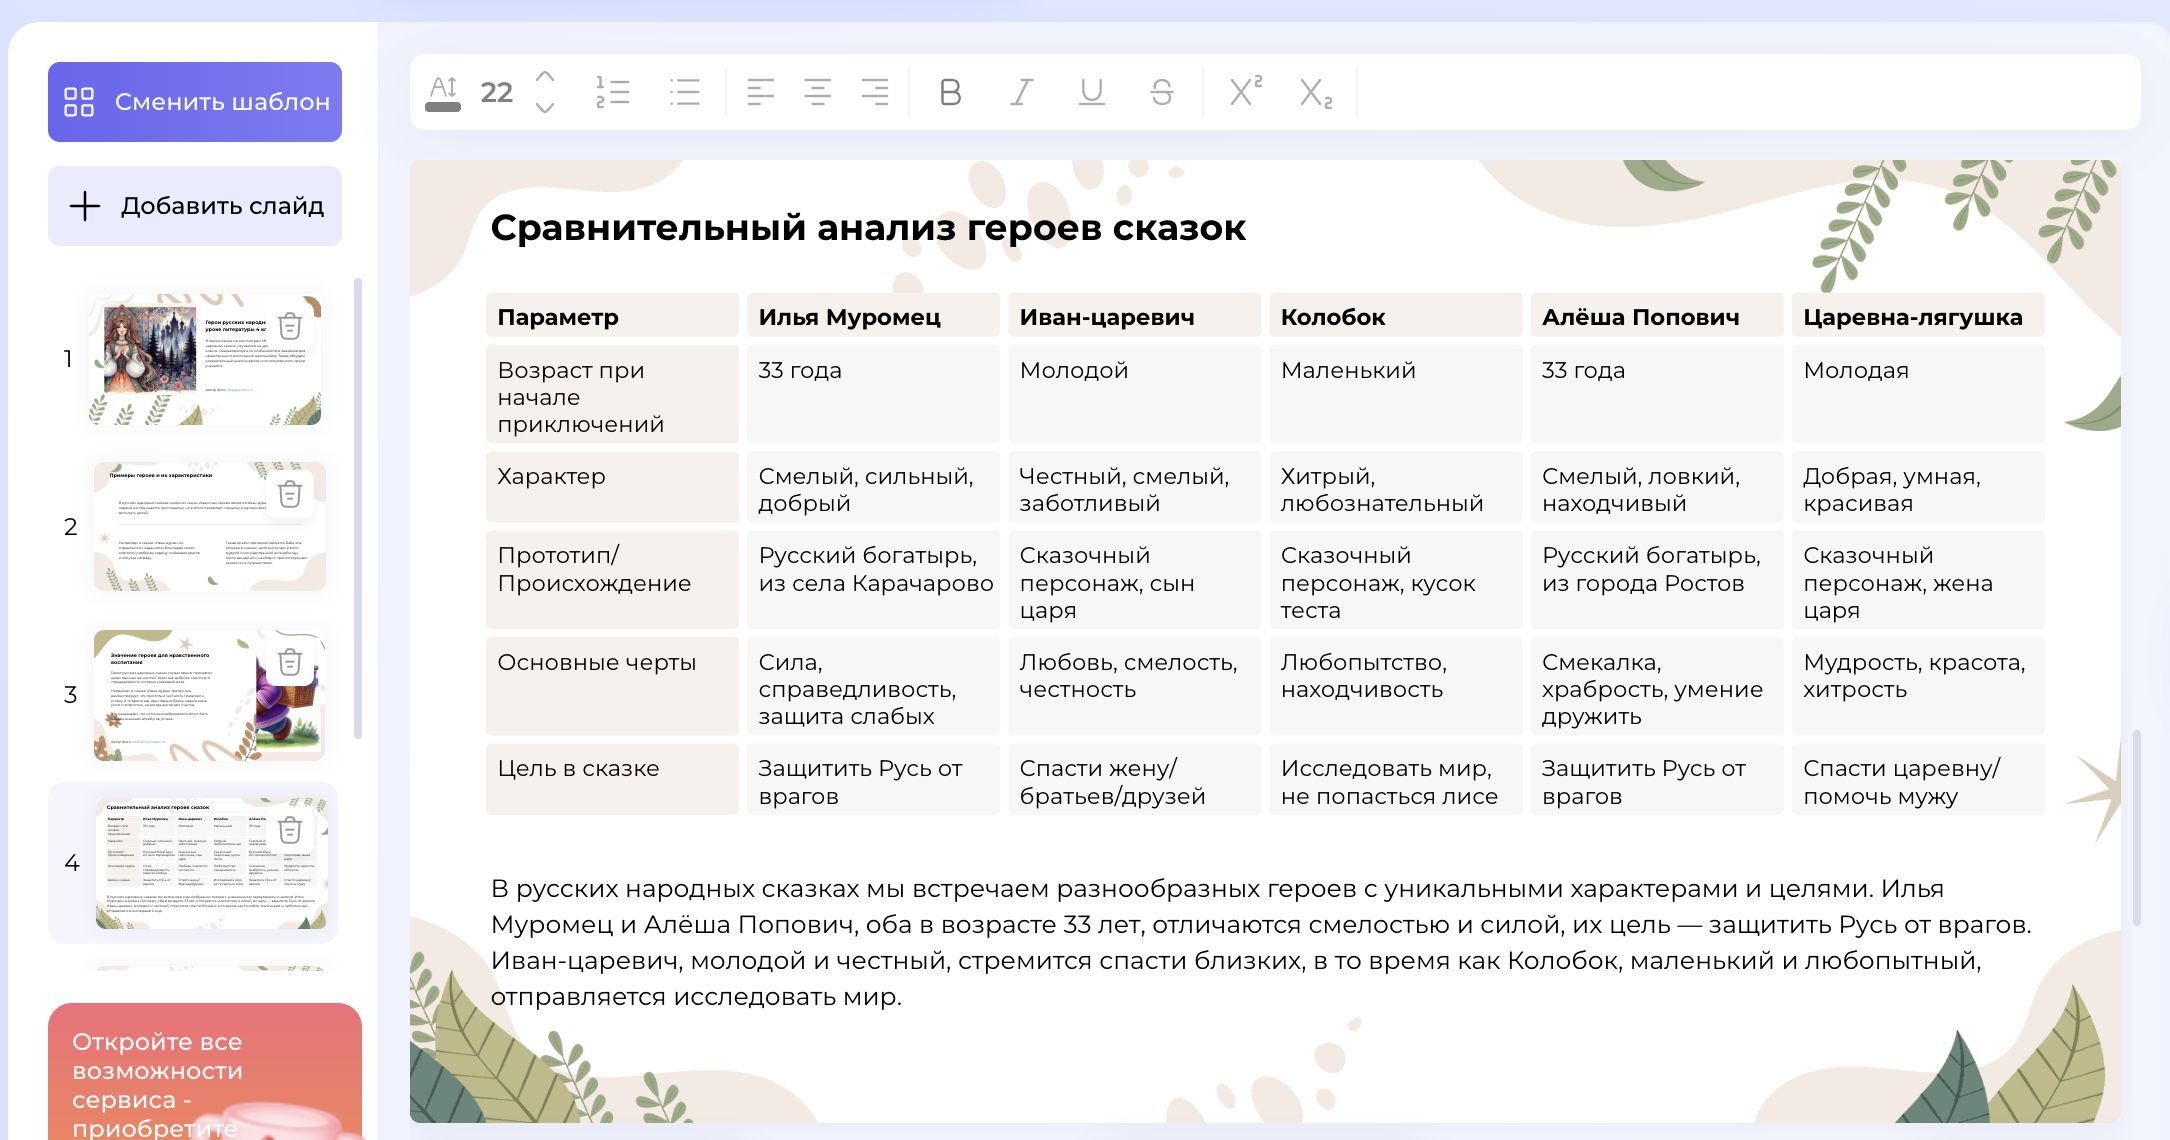Screen dimensions: 2170x1140
Task: Click the Любопытство, находчивость cell
Action: point(1396,687)
